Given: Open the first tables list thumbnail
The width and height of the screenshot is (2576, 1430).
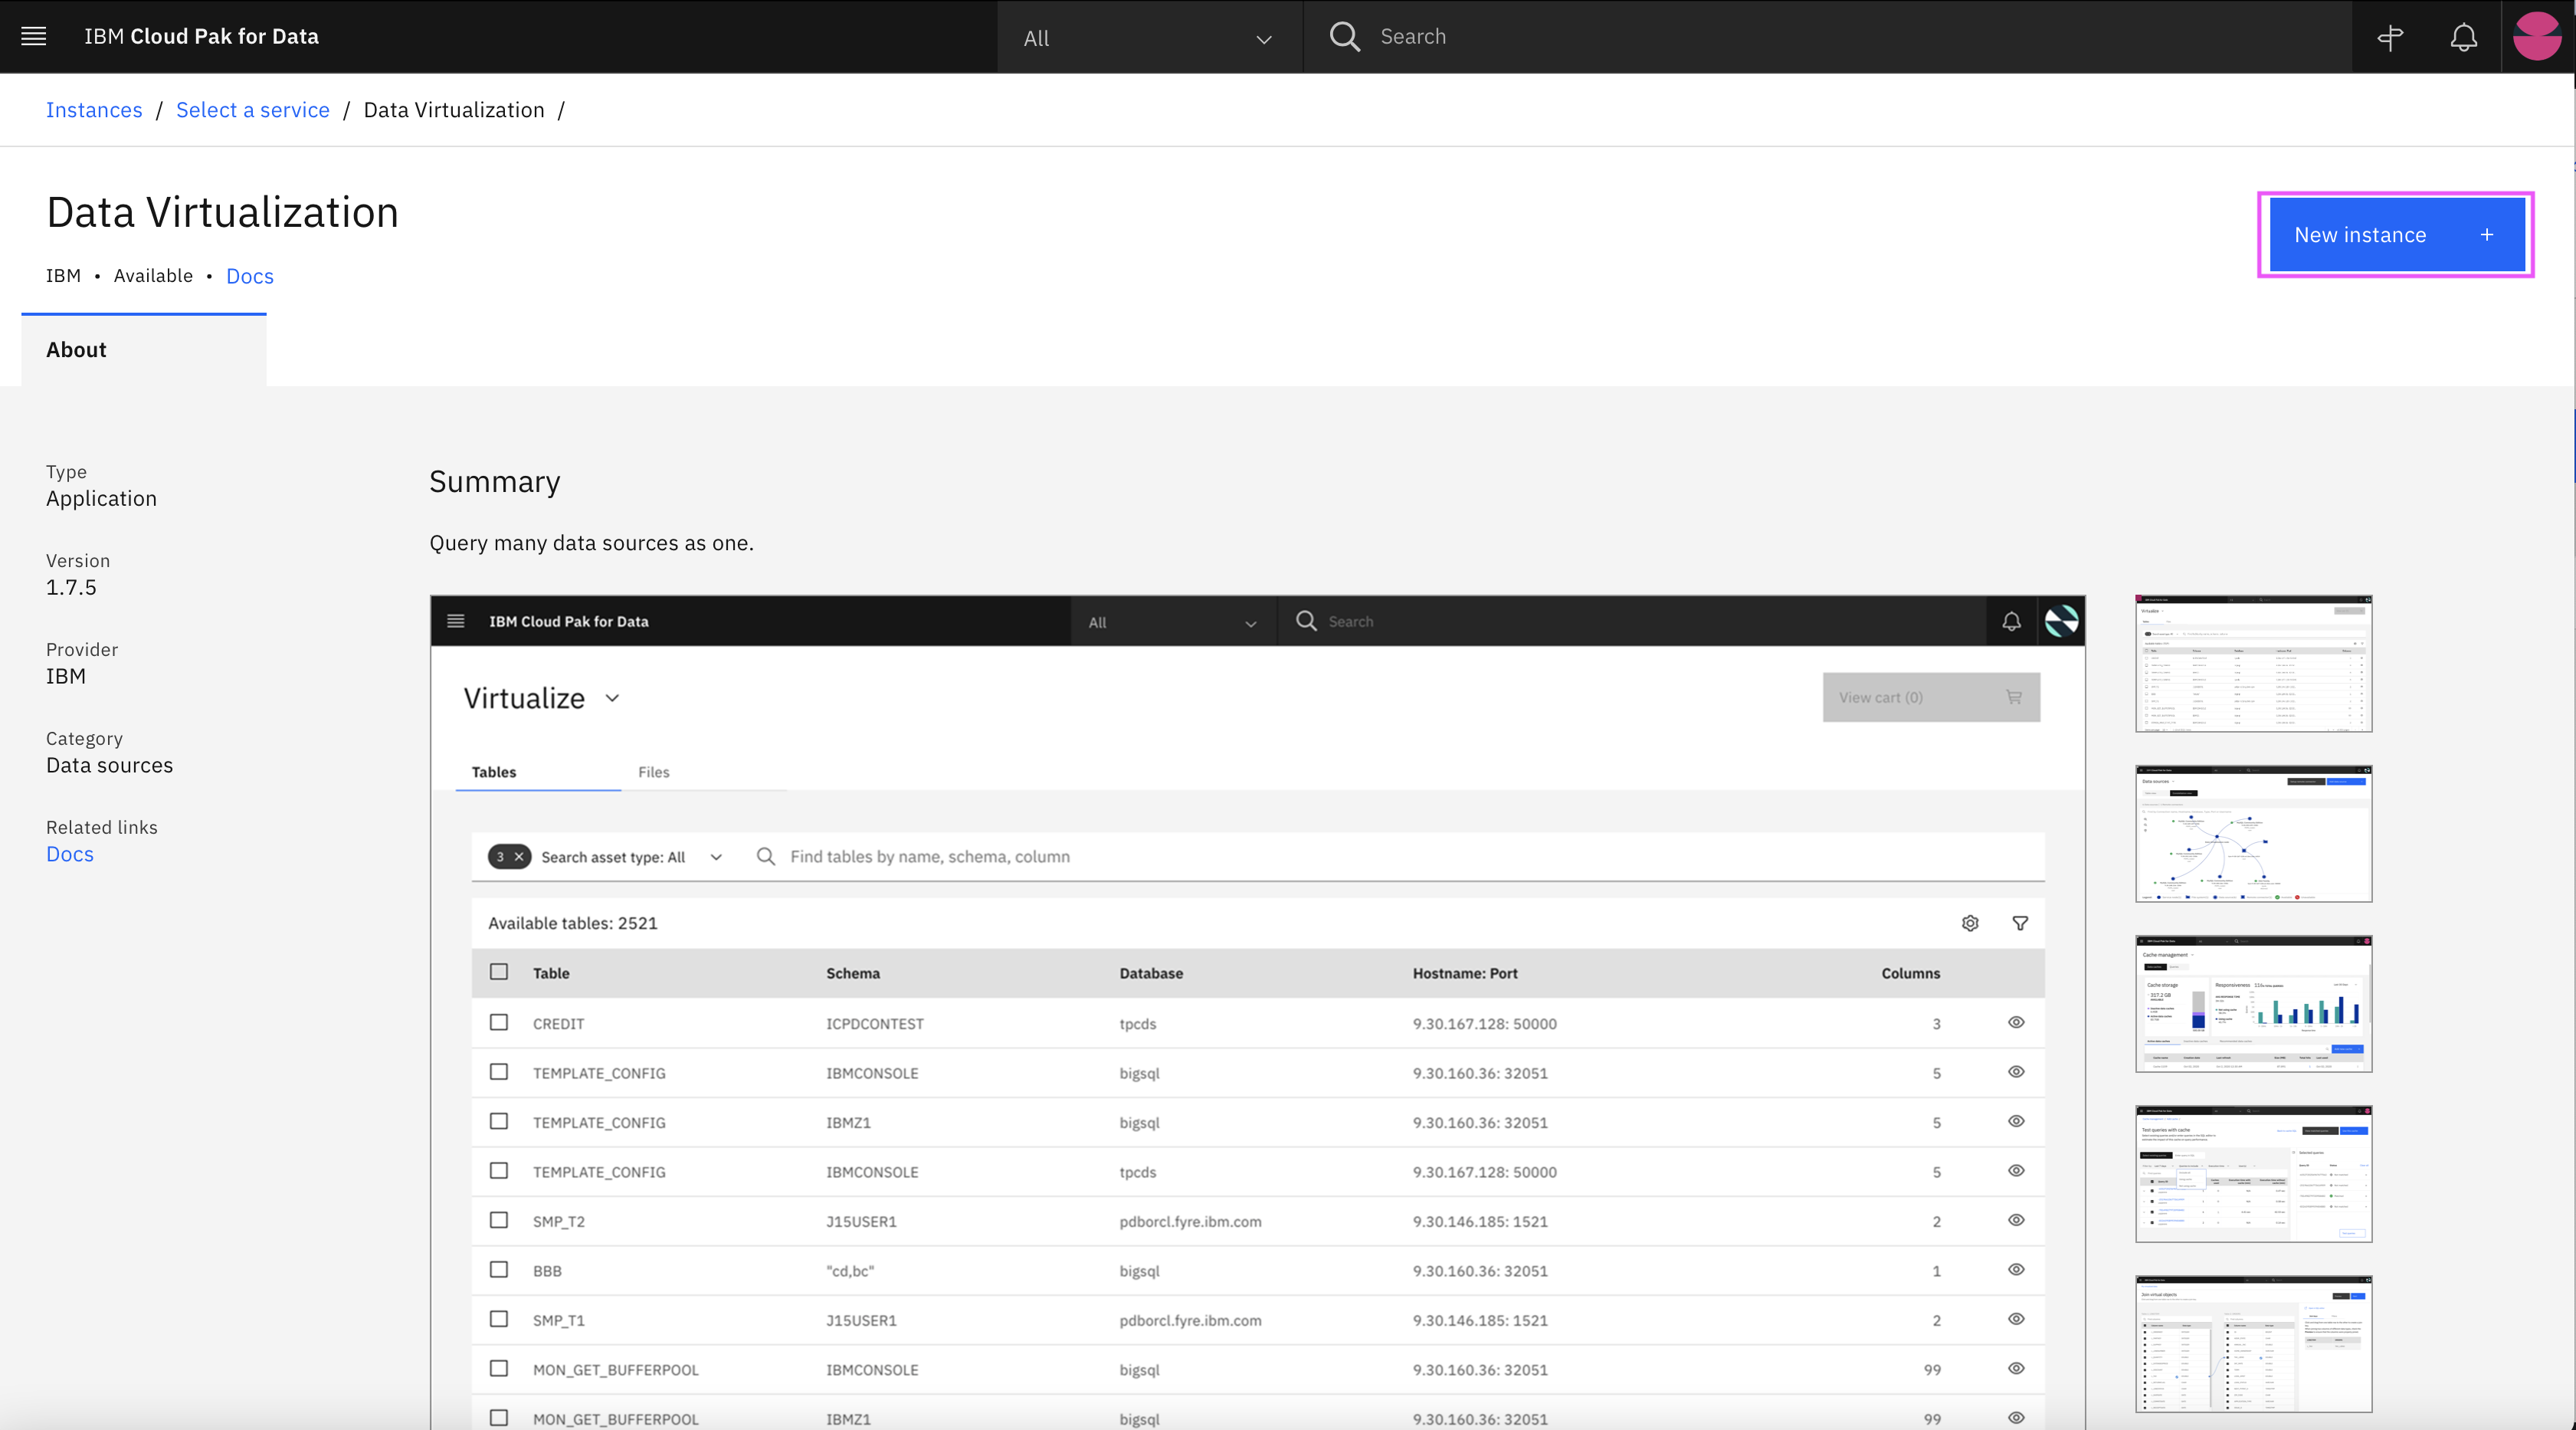Looking at the screenshot, I should pyautogui.click(x=2254, y=664).
